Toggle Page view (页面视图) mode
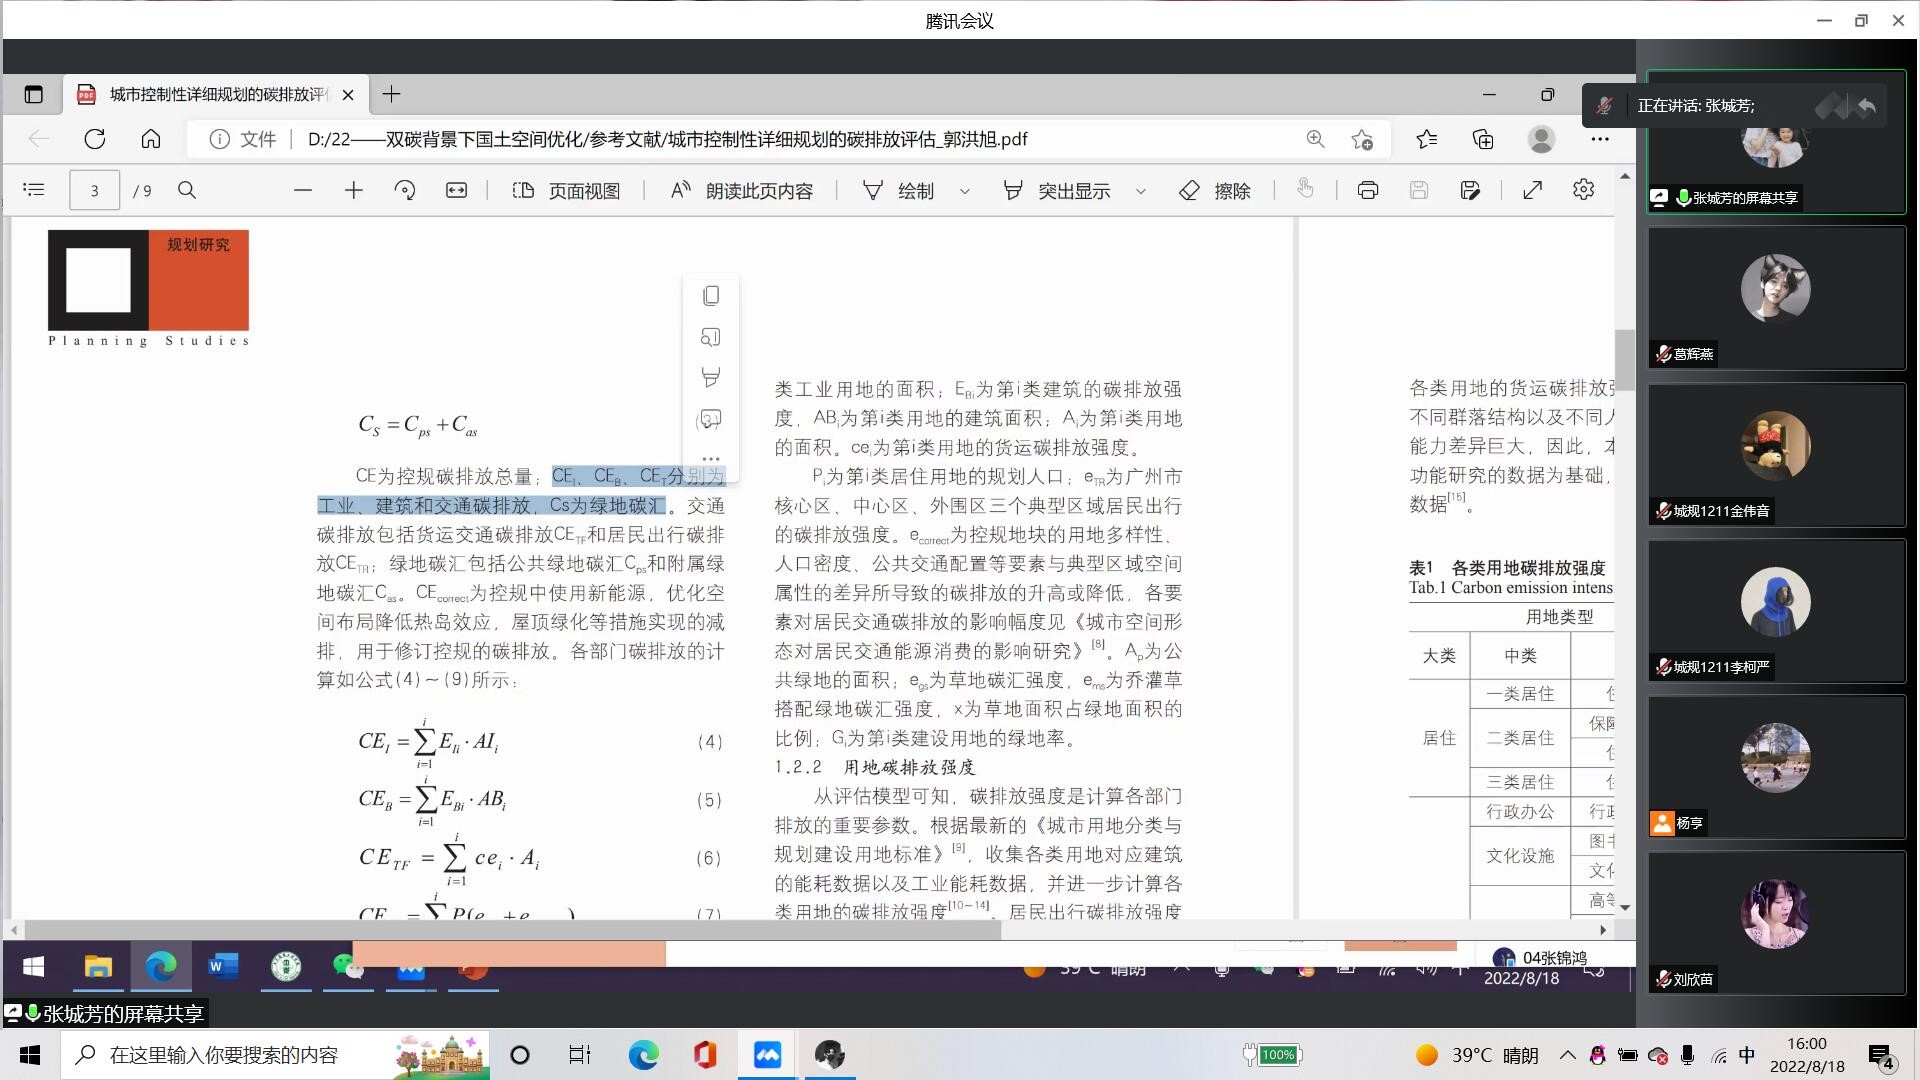This screenshot has width=1920, height=1080. point(566,190)
